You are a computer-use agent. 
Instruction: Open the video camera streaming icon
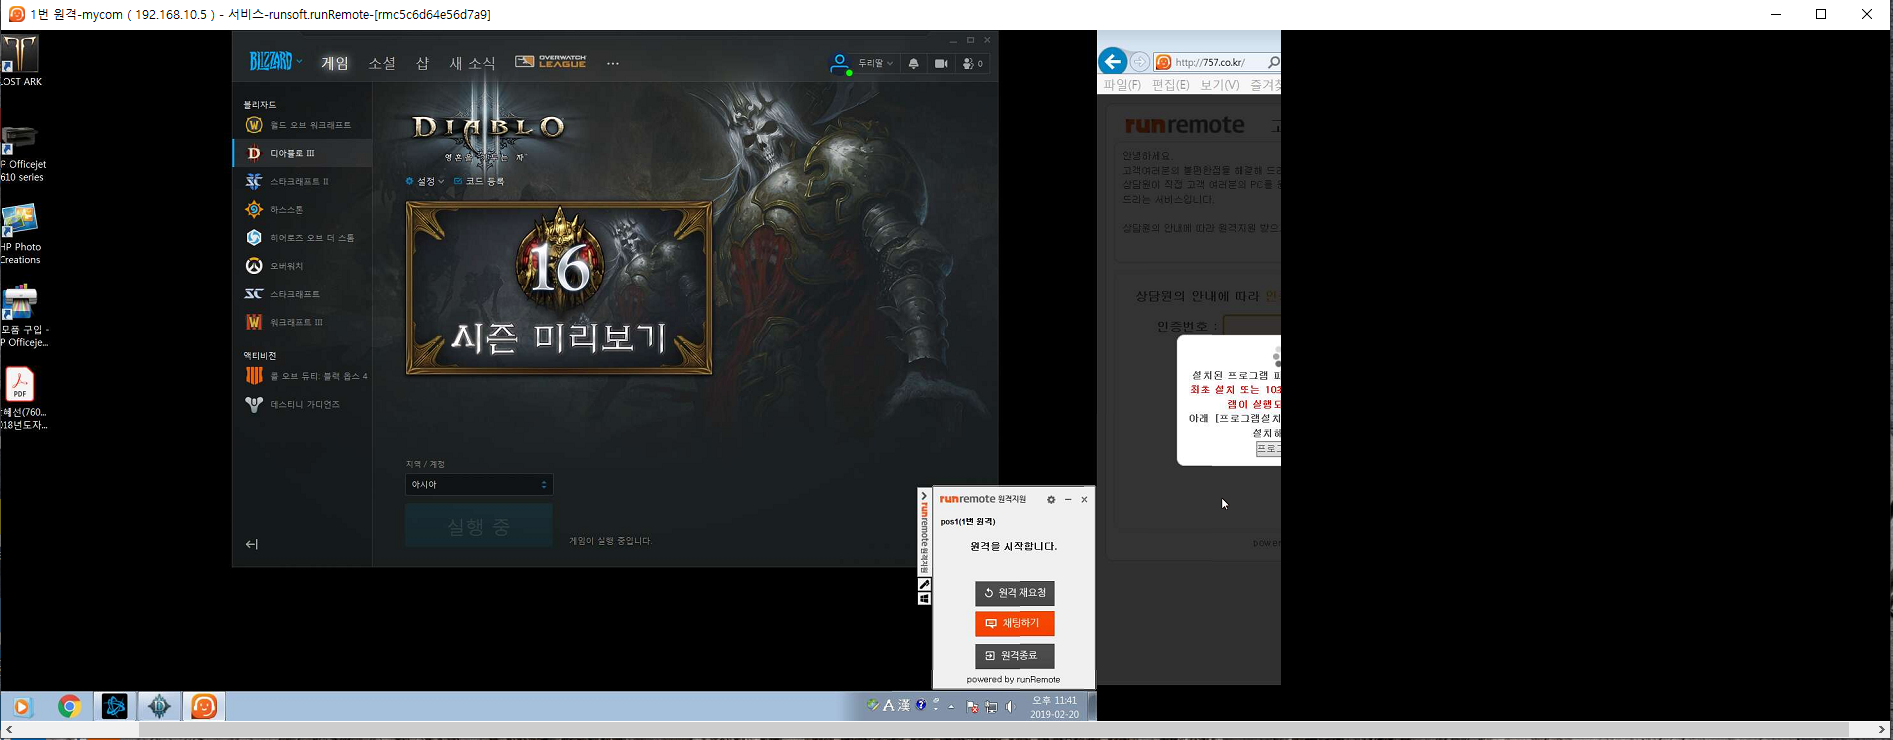[x=941, y=63]
